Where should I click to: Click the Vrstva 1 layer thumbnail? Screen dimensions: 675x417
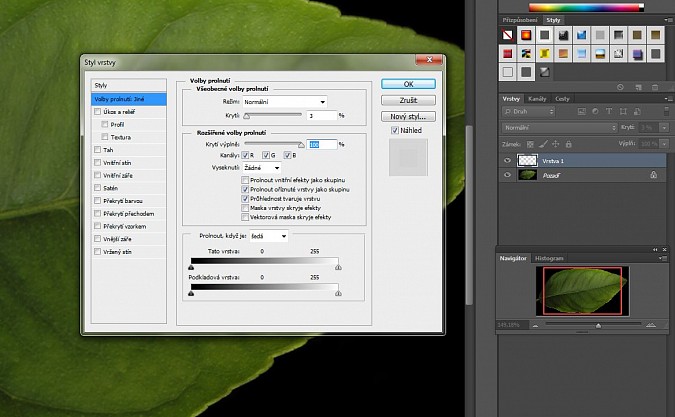[x=527, y=161]
